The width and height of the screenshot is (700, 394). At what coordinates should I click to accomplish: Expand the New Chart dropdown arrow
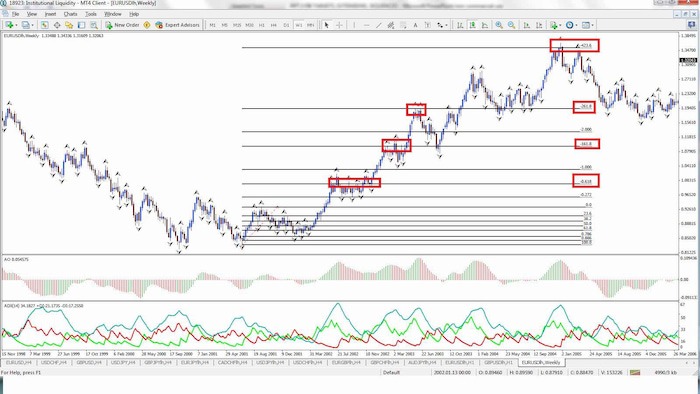pyautogui.click(x=17, y=25)
